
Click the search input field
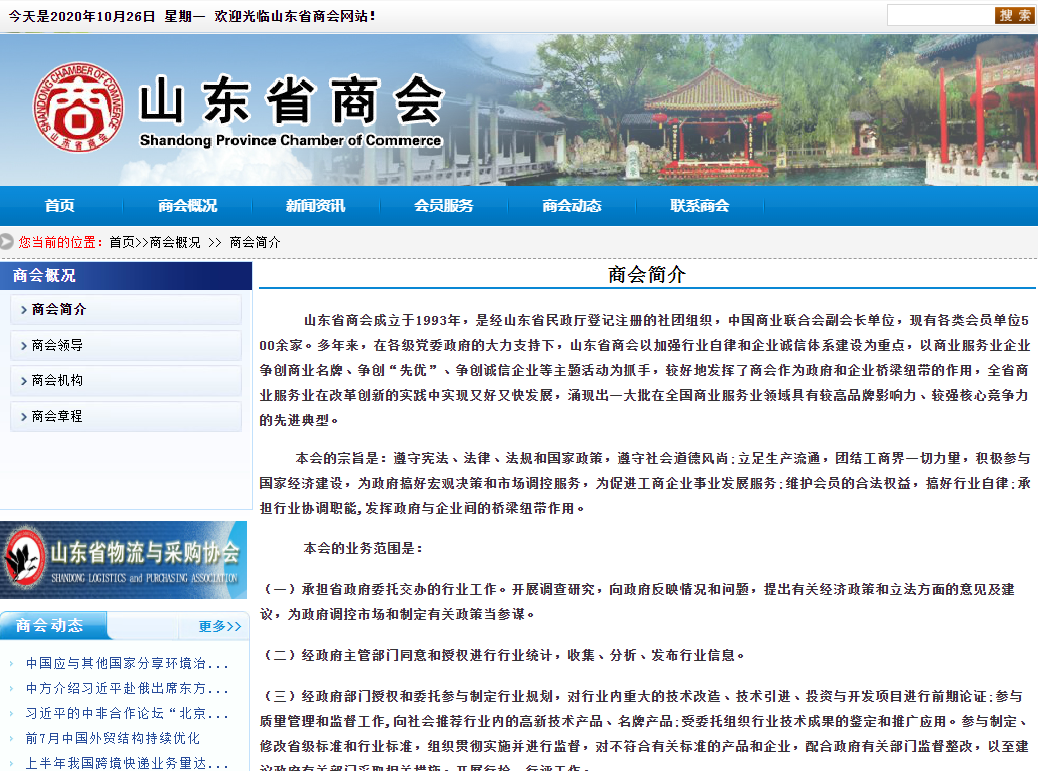click(939, 15)
